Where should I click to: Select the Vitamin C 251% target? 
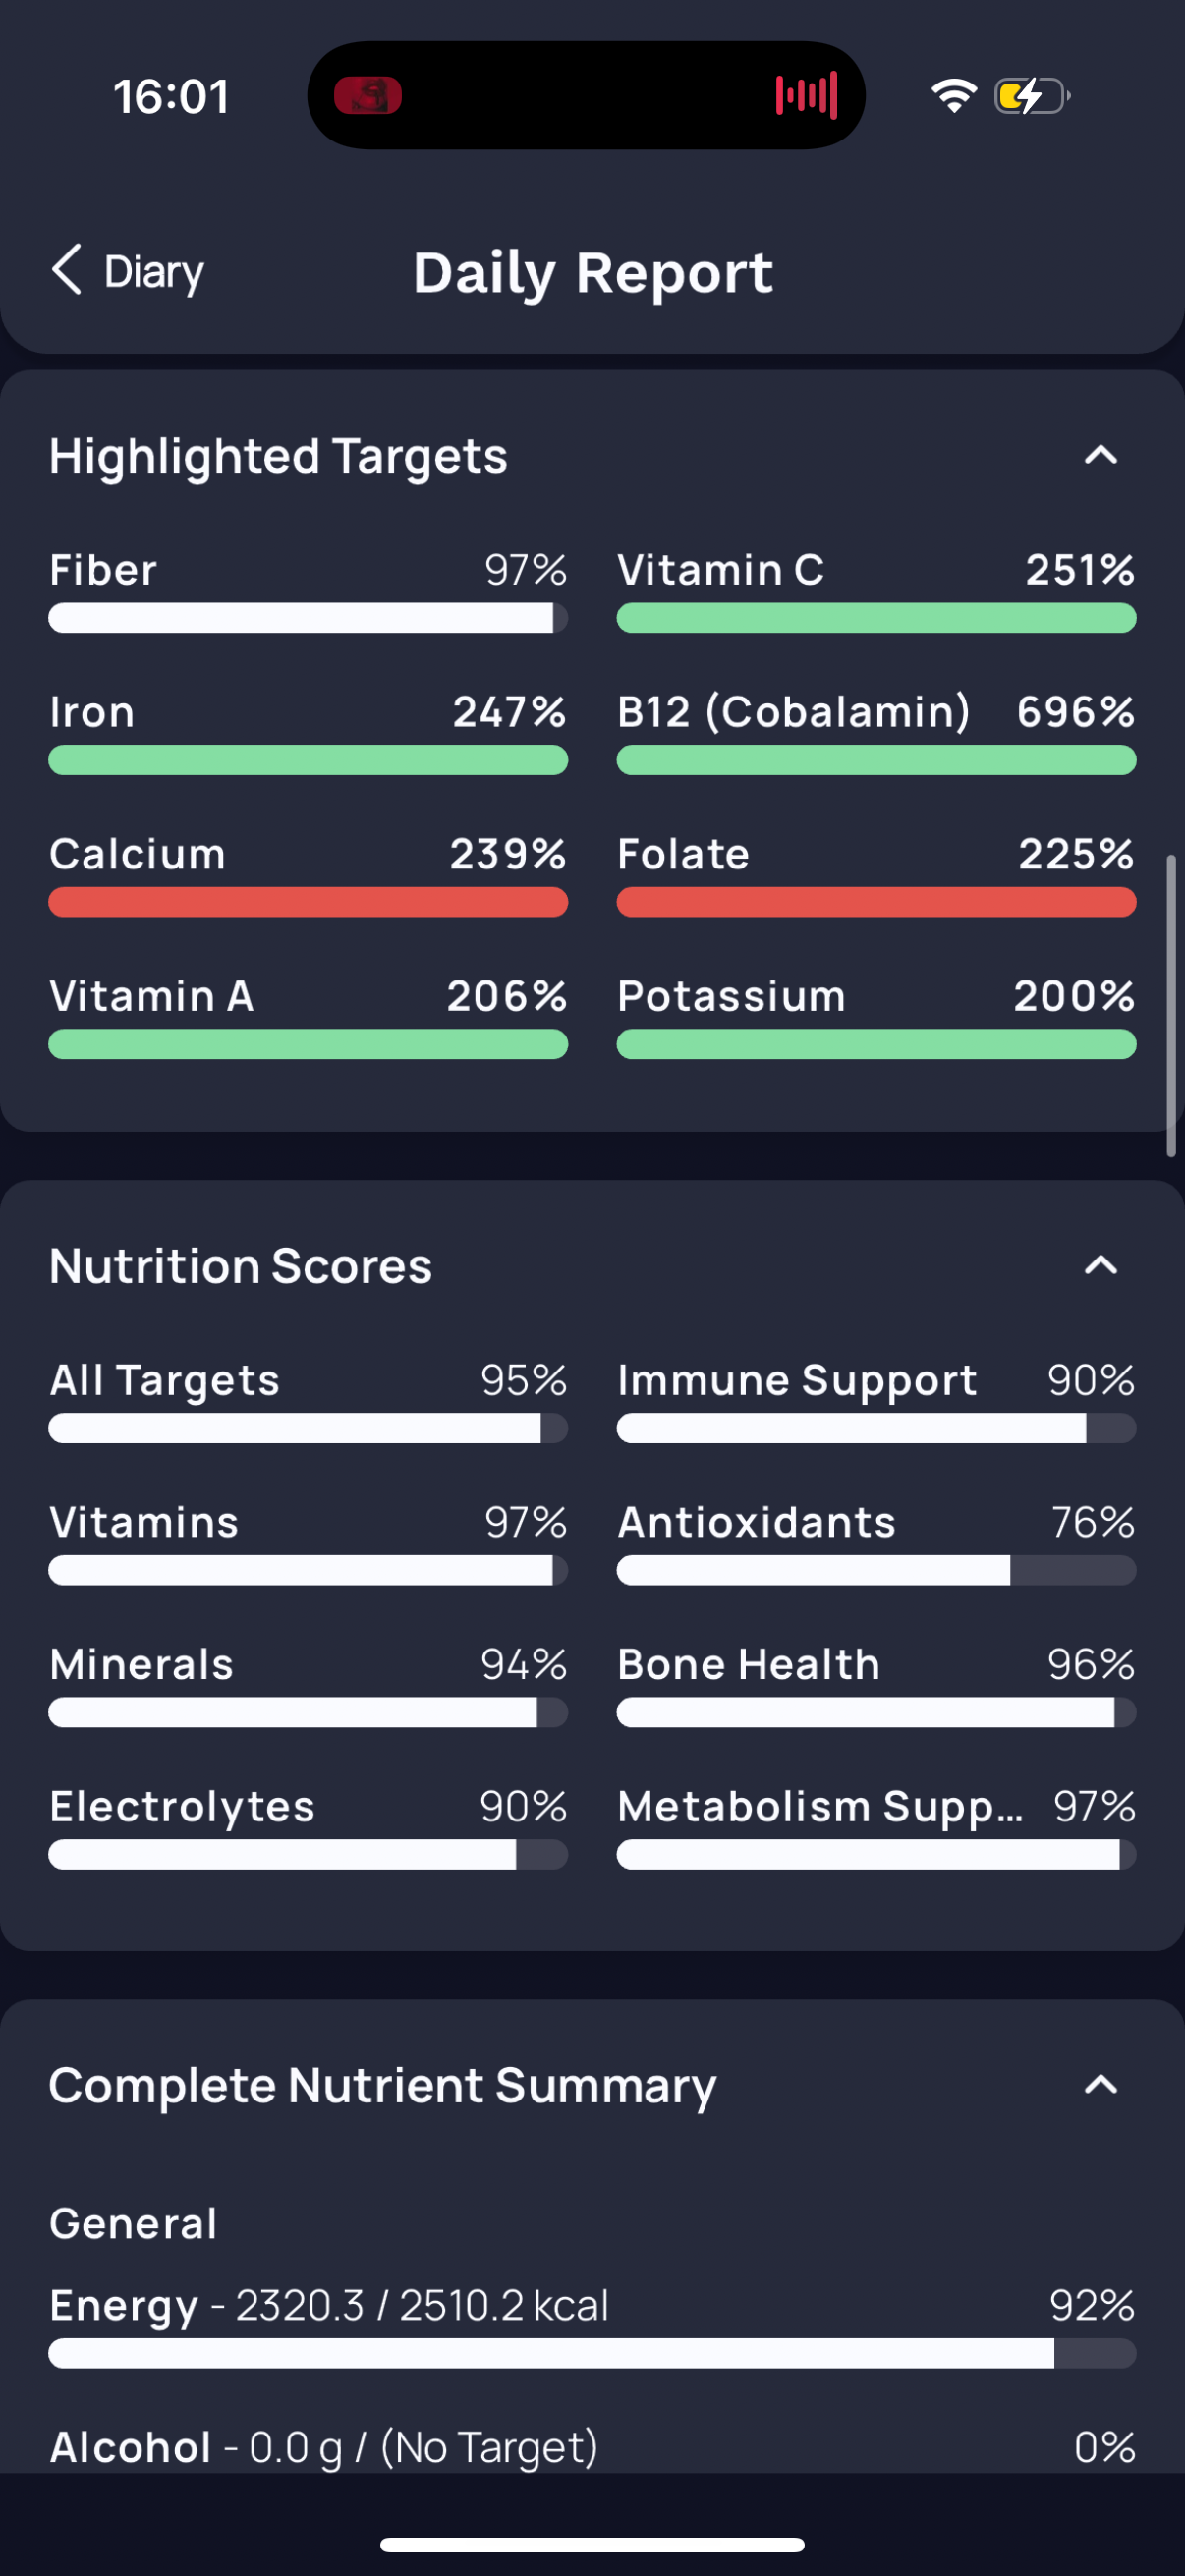tap(876, 590)
